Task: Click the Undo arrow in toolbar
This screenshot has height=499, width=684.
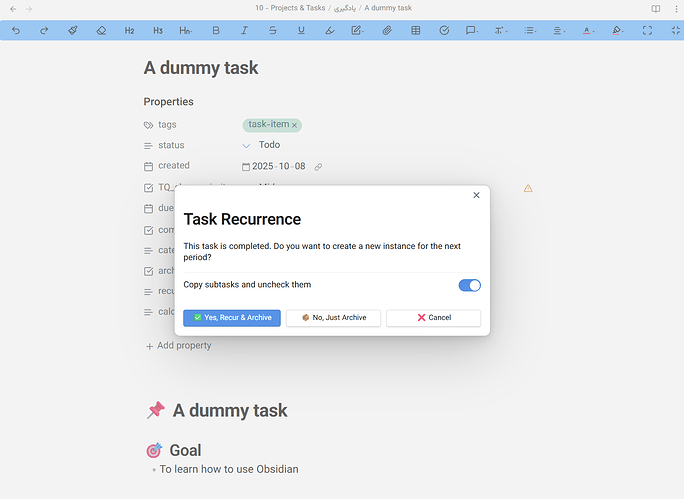Action: [x=16, y=31]
